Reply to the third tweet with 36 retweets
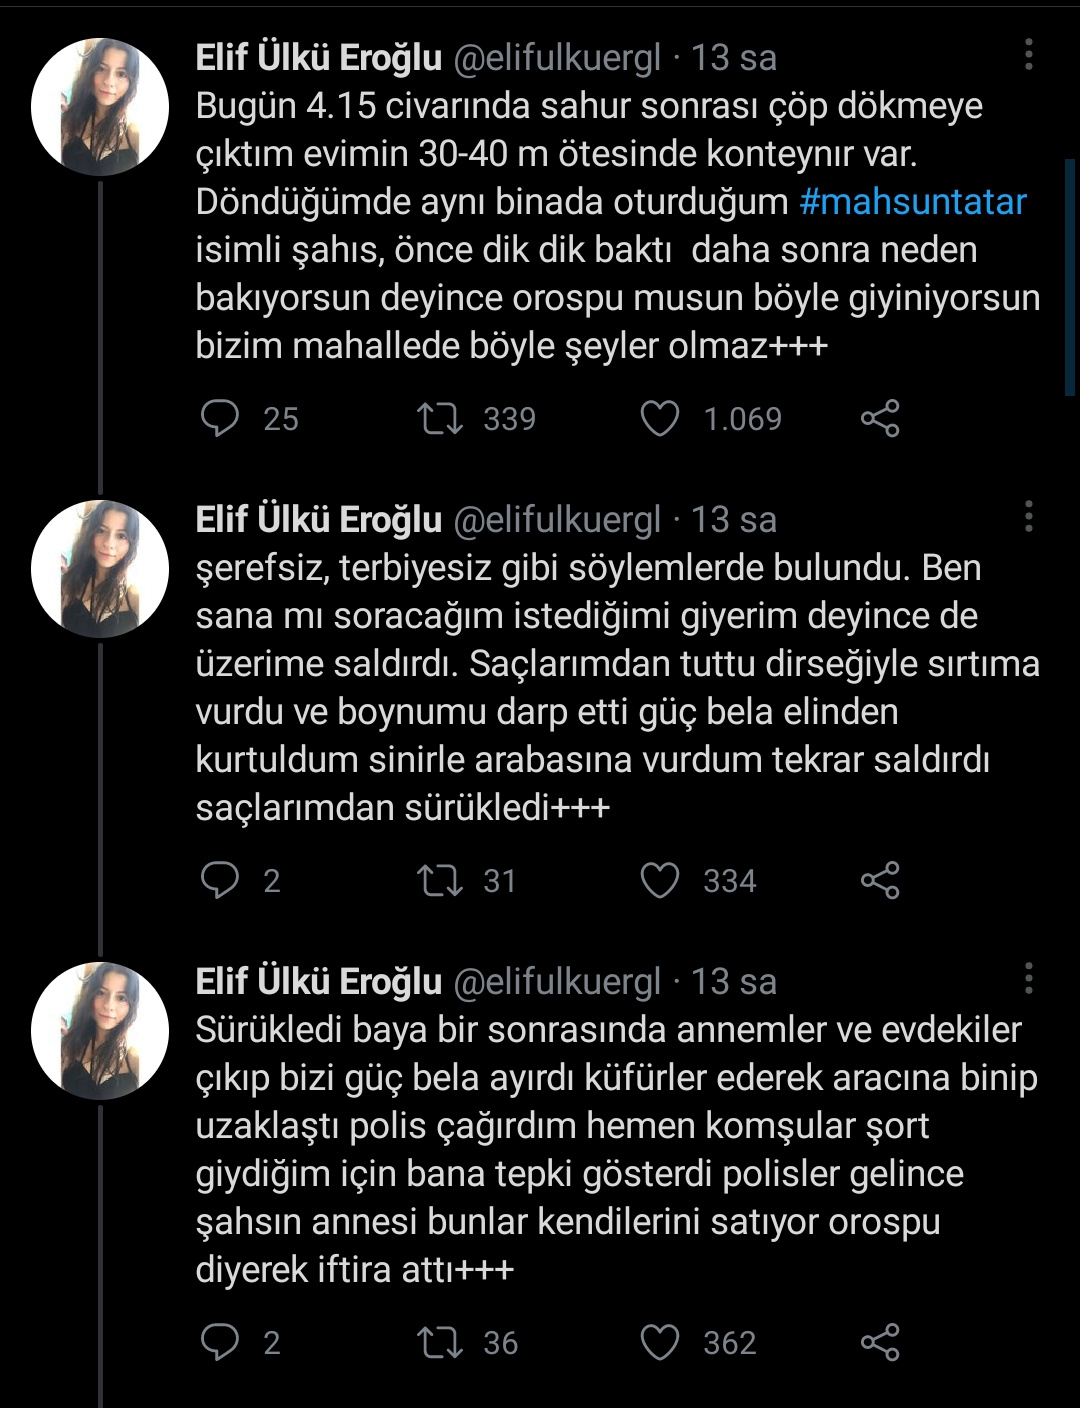Viewport: 1080px width, 1408px height. [x=220, y=1343]
